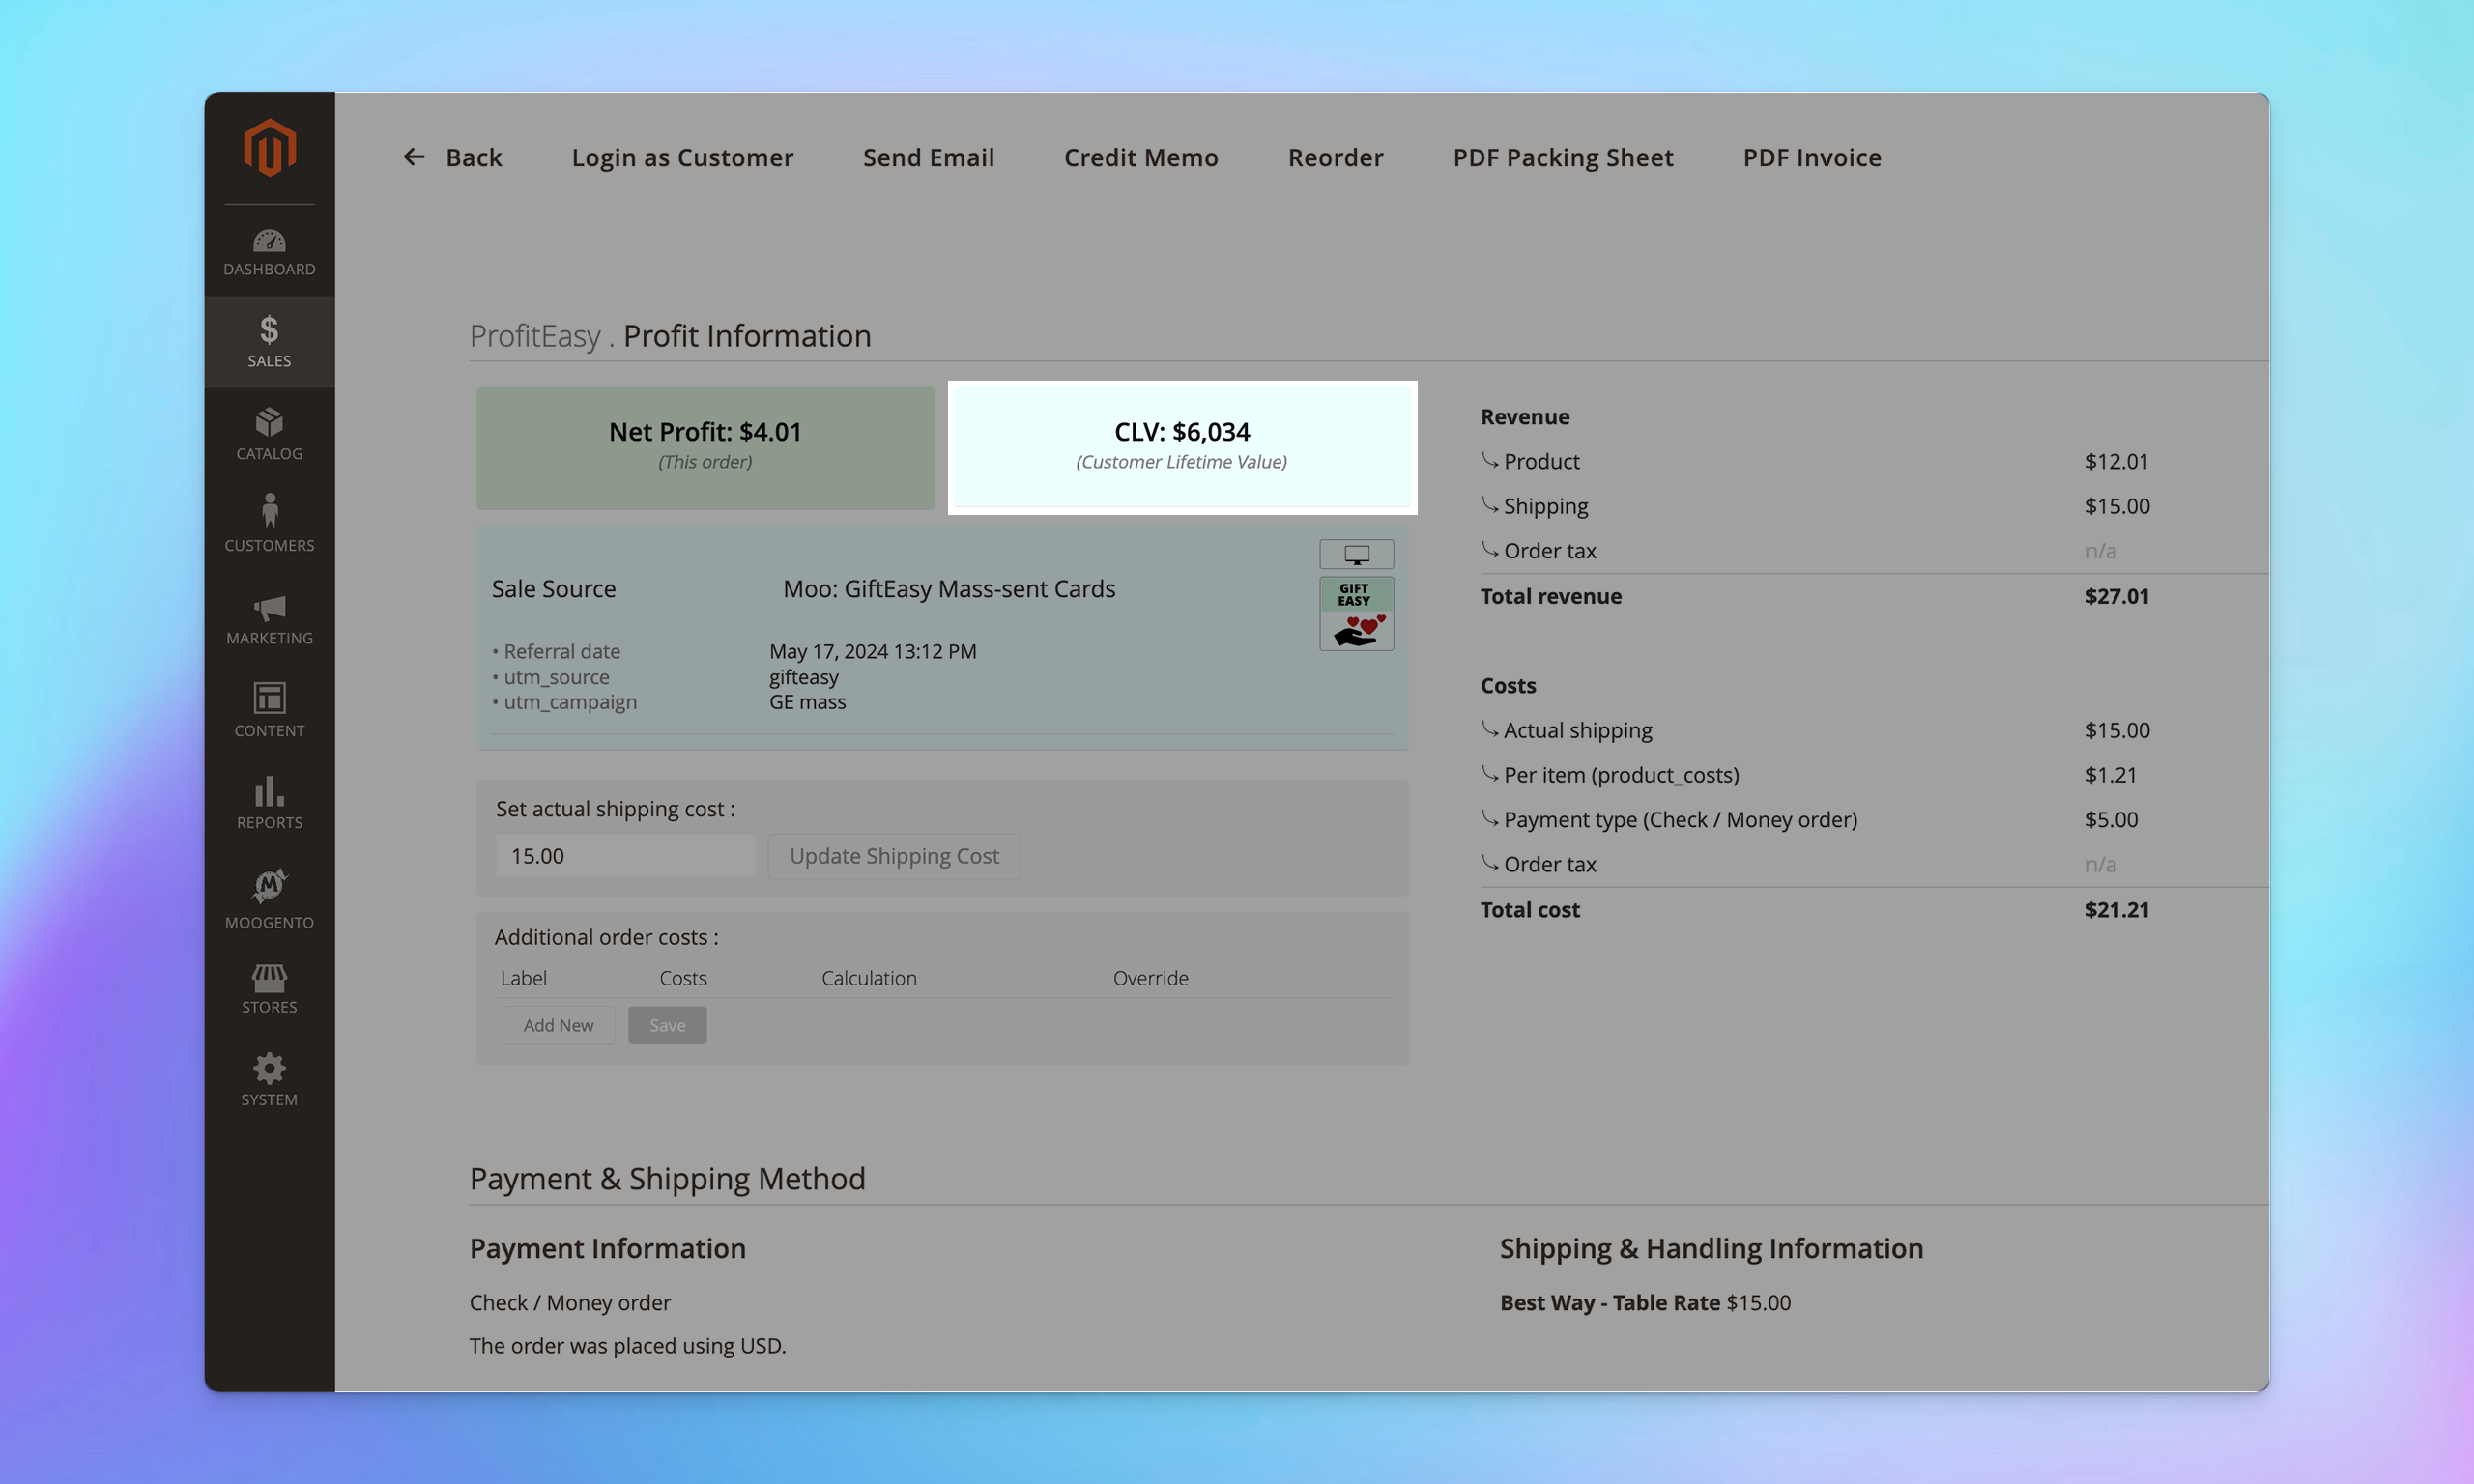Click the 'Moo: GiftEasy Mass-sent Cards' source text
The width and height of the screenshot is (2474, 1484).
coord(949,589)
